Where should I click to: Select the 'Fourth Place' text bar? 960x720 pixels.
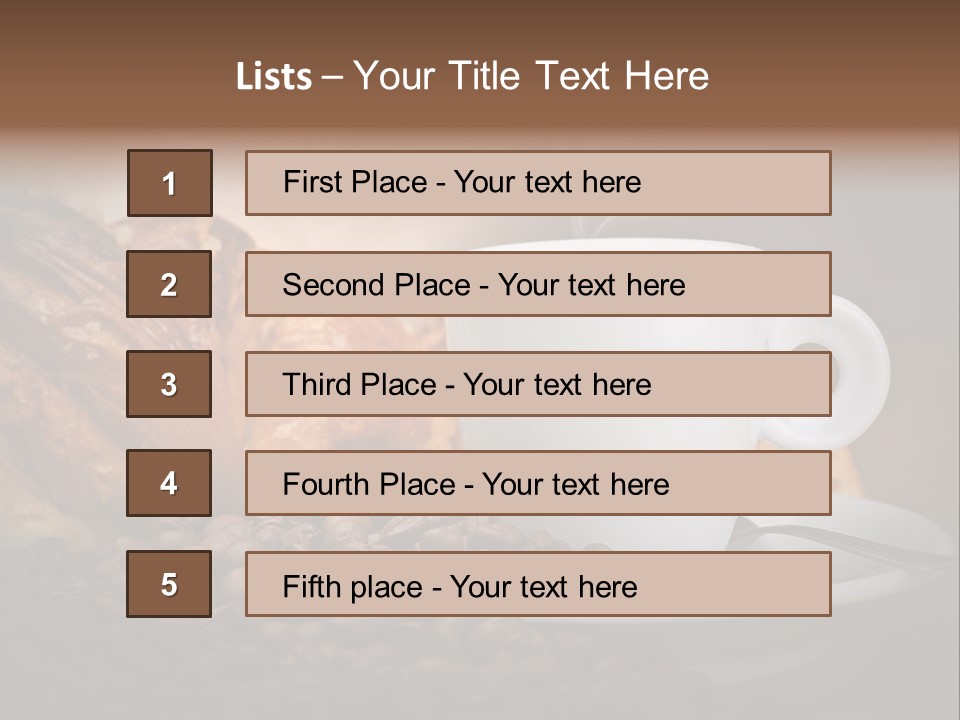[538, 483]
